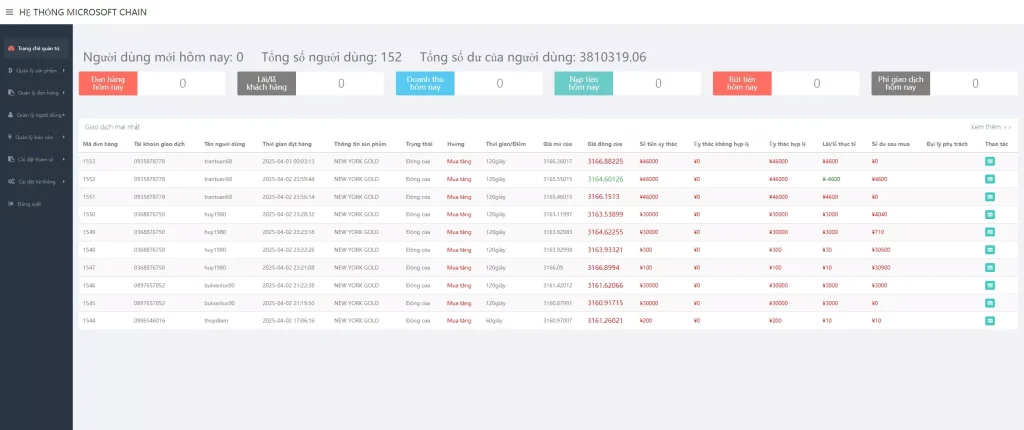Image resolution: width=1024 pixels, height=430 pixels.
Task: Select order ID 1553 cell
Action: (x=89, y=161)
